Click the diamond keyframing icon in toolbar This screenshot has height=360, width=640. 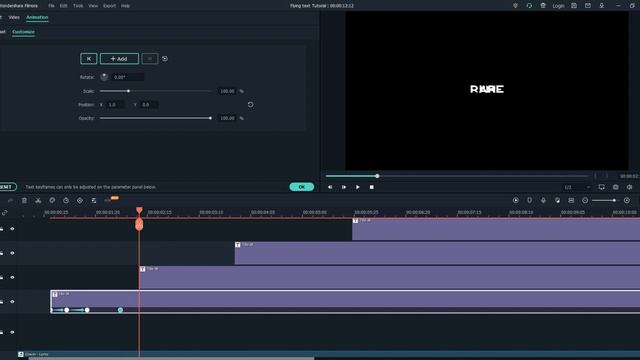pyautogui.click(x=80, y=200)
